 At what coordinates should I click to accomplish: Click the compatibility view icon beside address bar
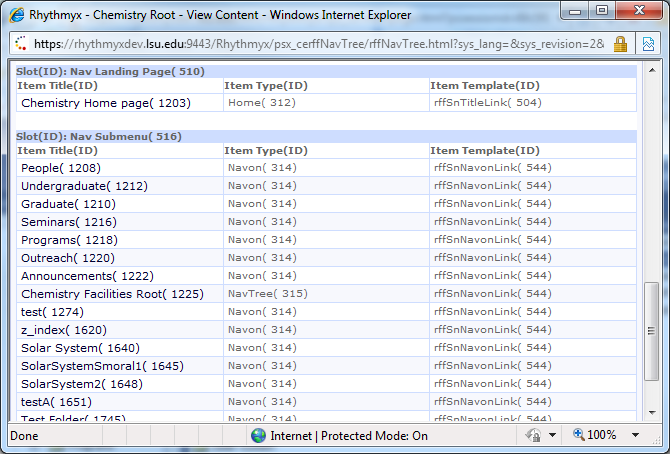648,44
